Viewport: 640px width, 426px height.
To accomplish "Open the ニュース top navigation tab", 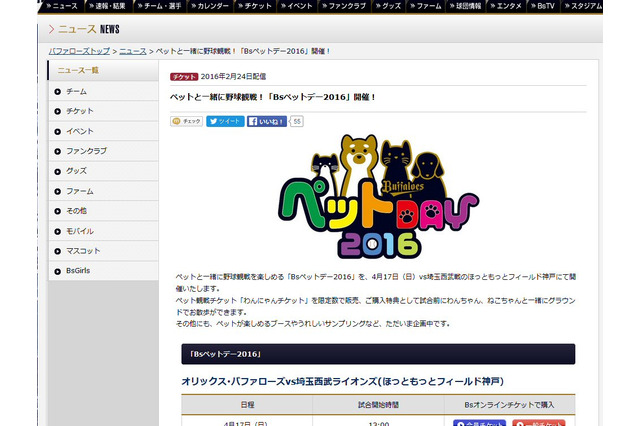I will 61,6.
